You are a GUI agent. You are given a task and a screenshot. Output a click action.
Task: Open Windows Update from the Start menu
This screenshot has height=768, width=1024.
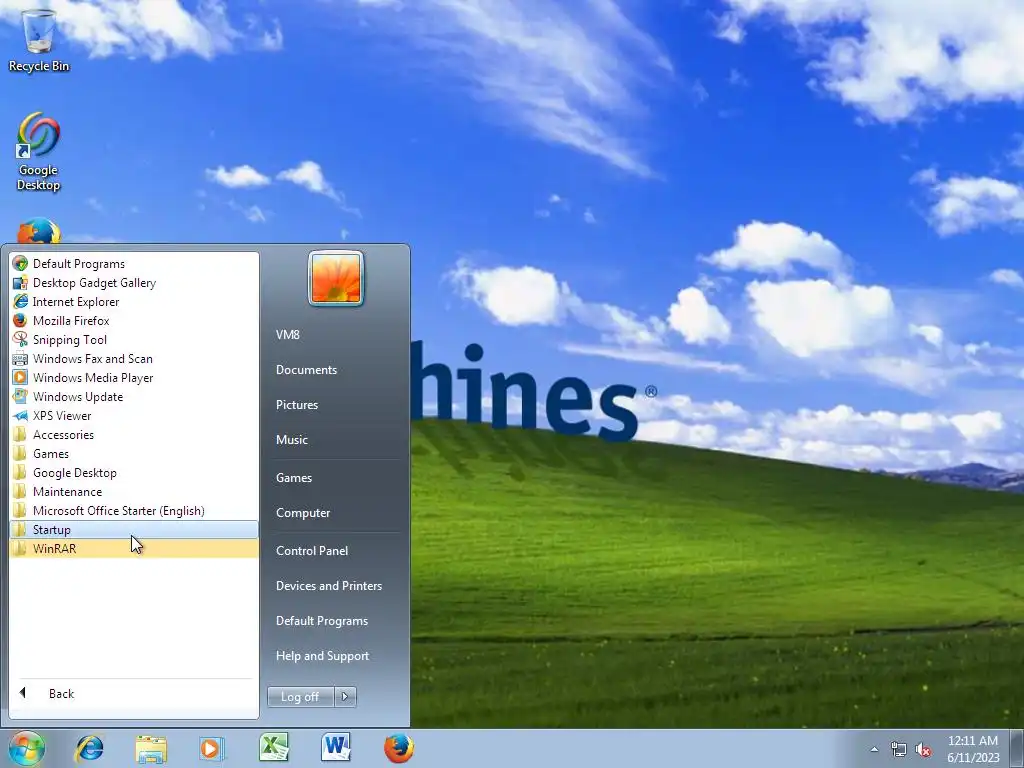(x=134, y=396)
